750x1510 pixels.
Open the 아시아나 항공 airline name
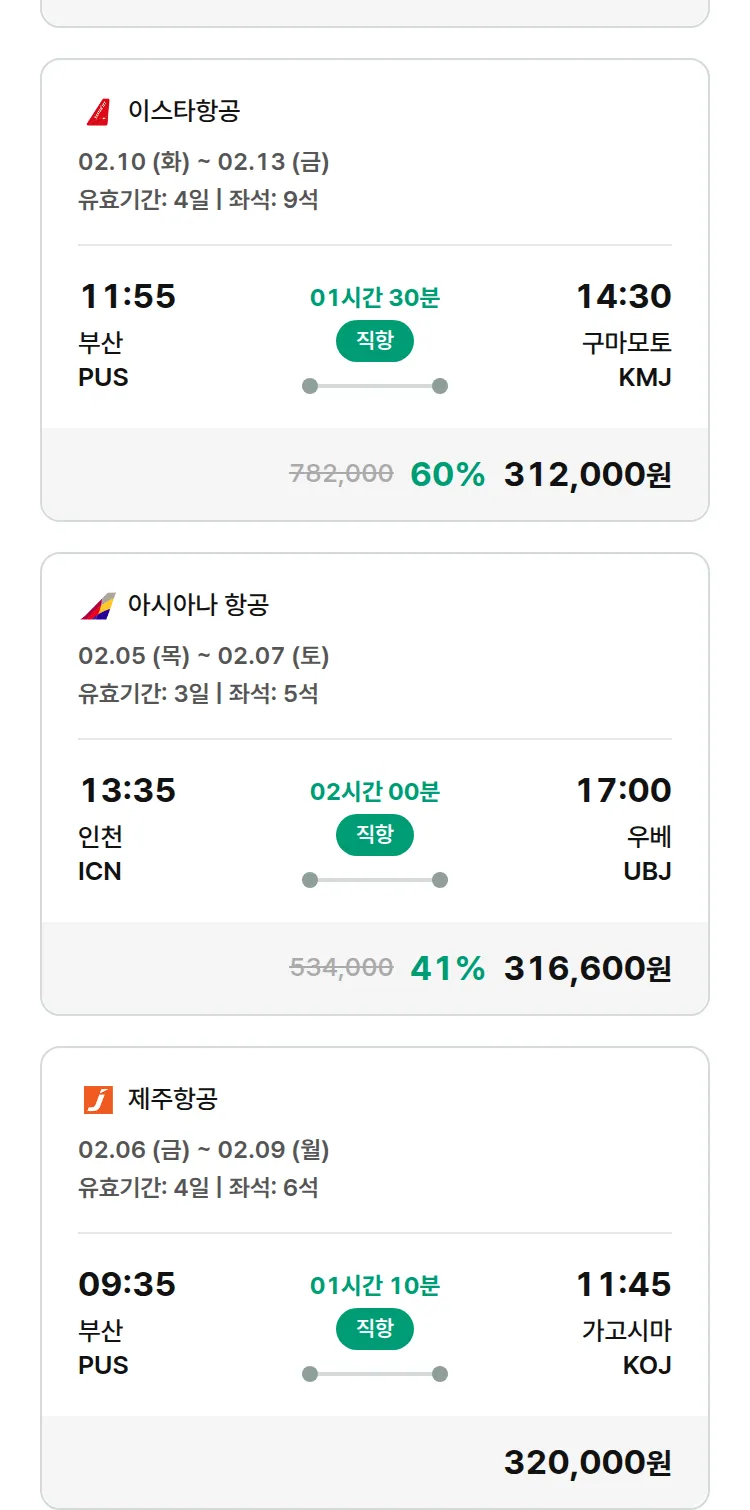[198, 605]
